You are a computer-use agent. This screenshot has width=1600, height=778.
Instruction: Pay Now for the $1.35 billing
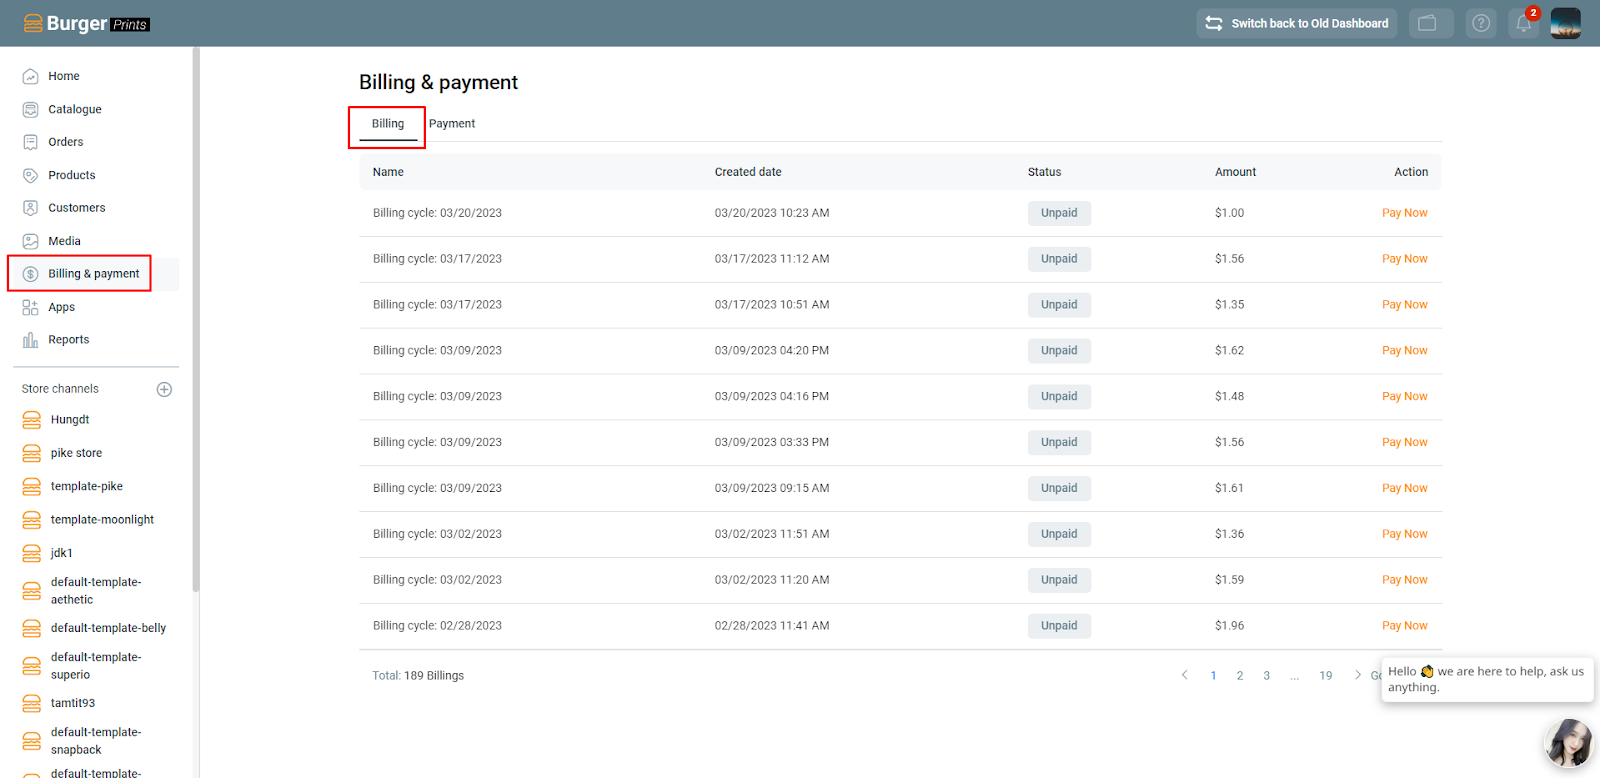click(1405, 305)
